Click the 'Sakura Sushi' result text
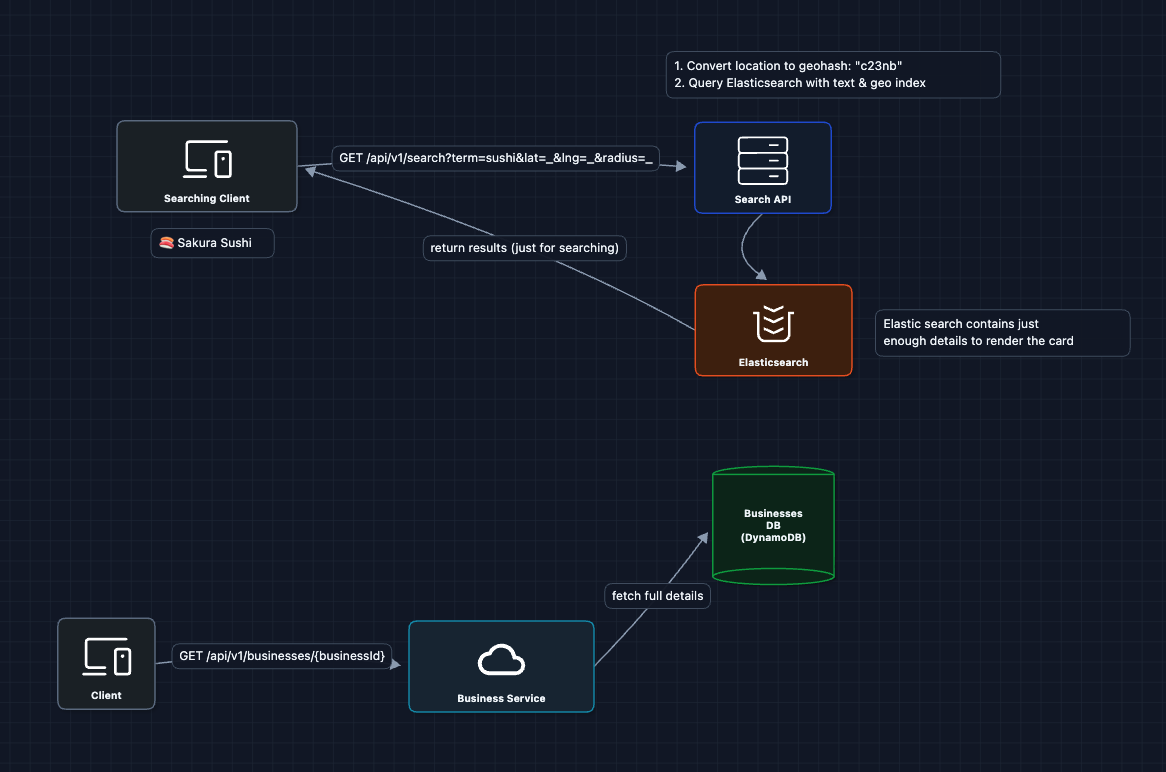Image resolution: width=1166 pixels, height=772 pixels. (215, 243)
